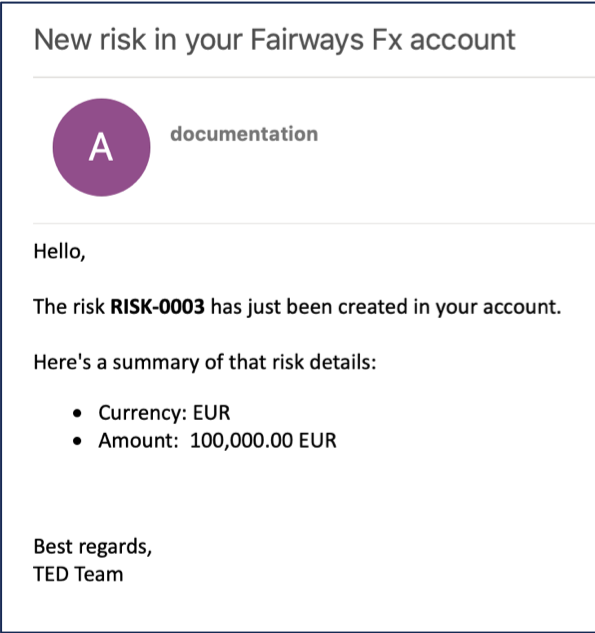Click the divider line under the subject

pos(314,77)
